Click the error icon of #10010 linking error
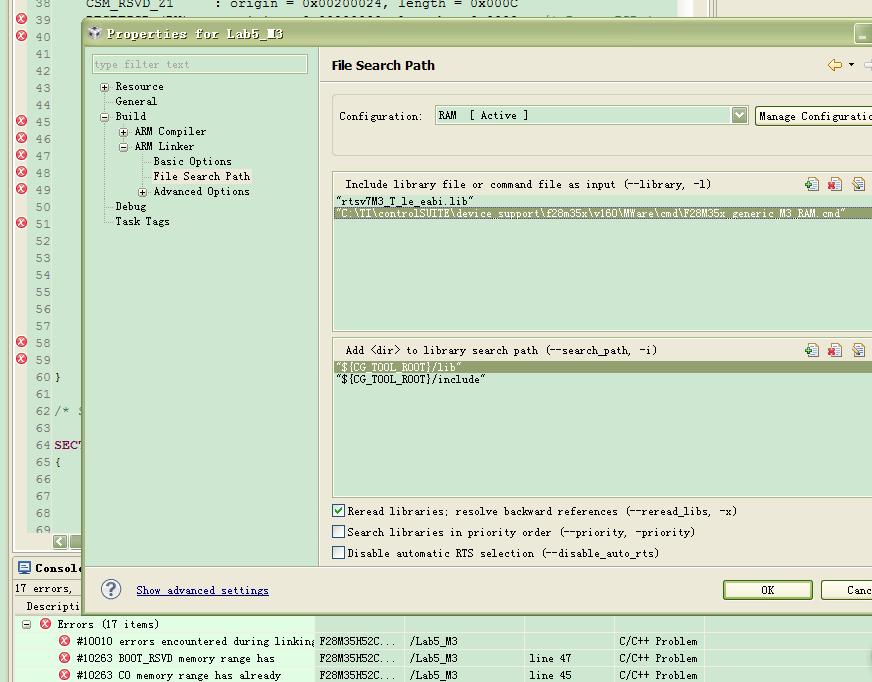 coord(65,641)
